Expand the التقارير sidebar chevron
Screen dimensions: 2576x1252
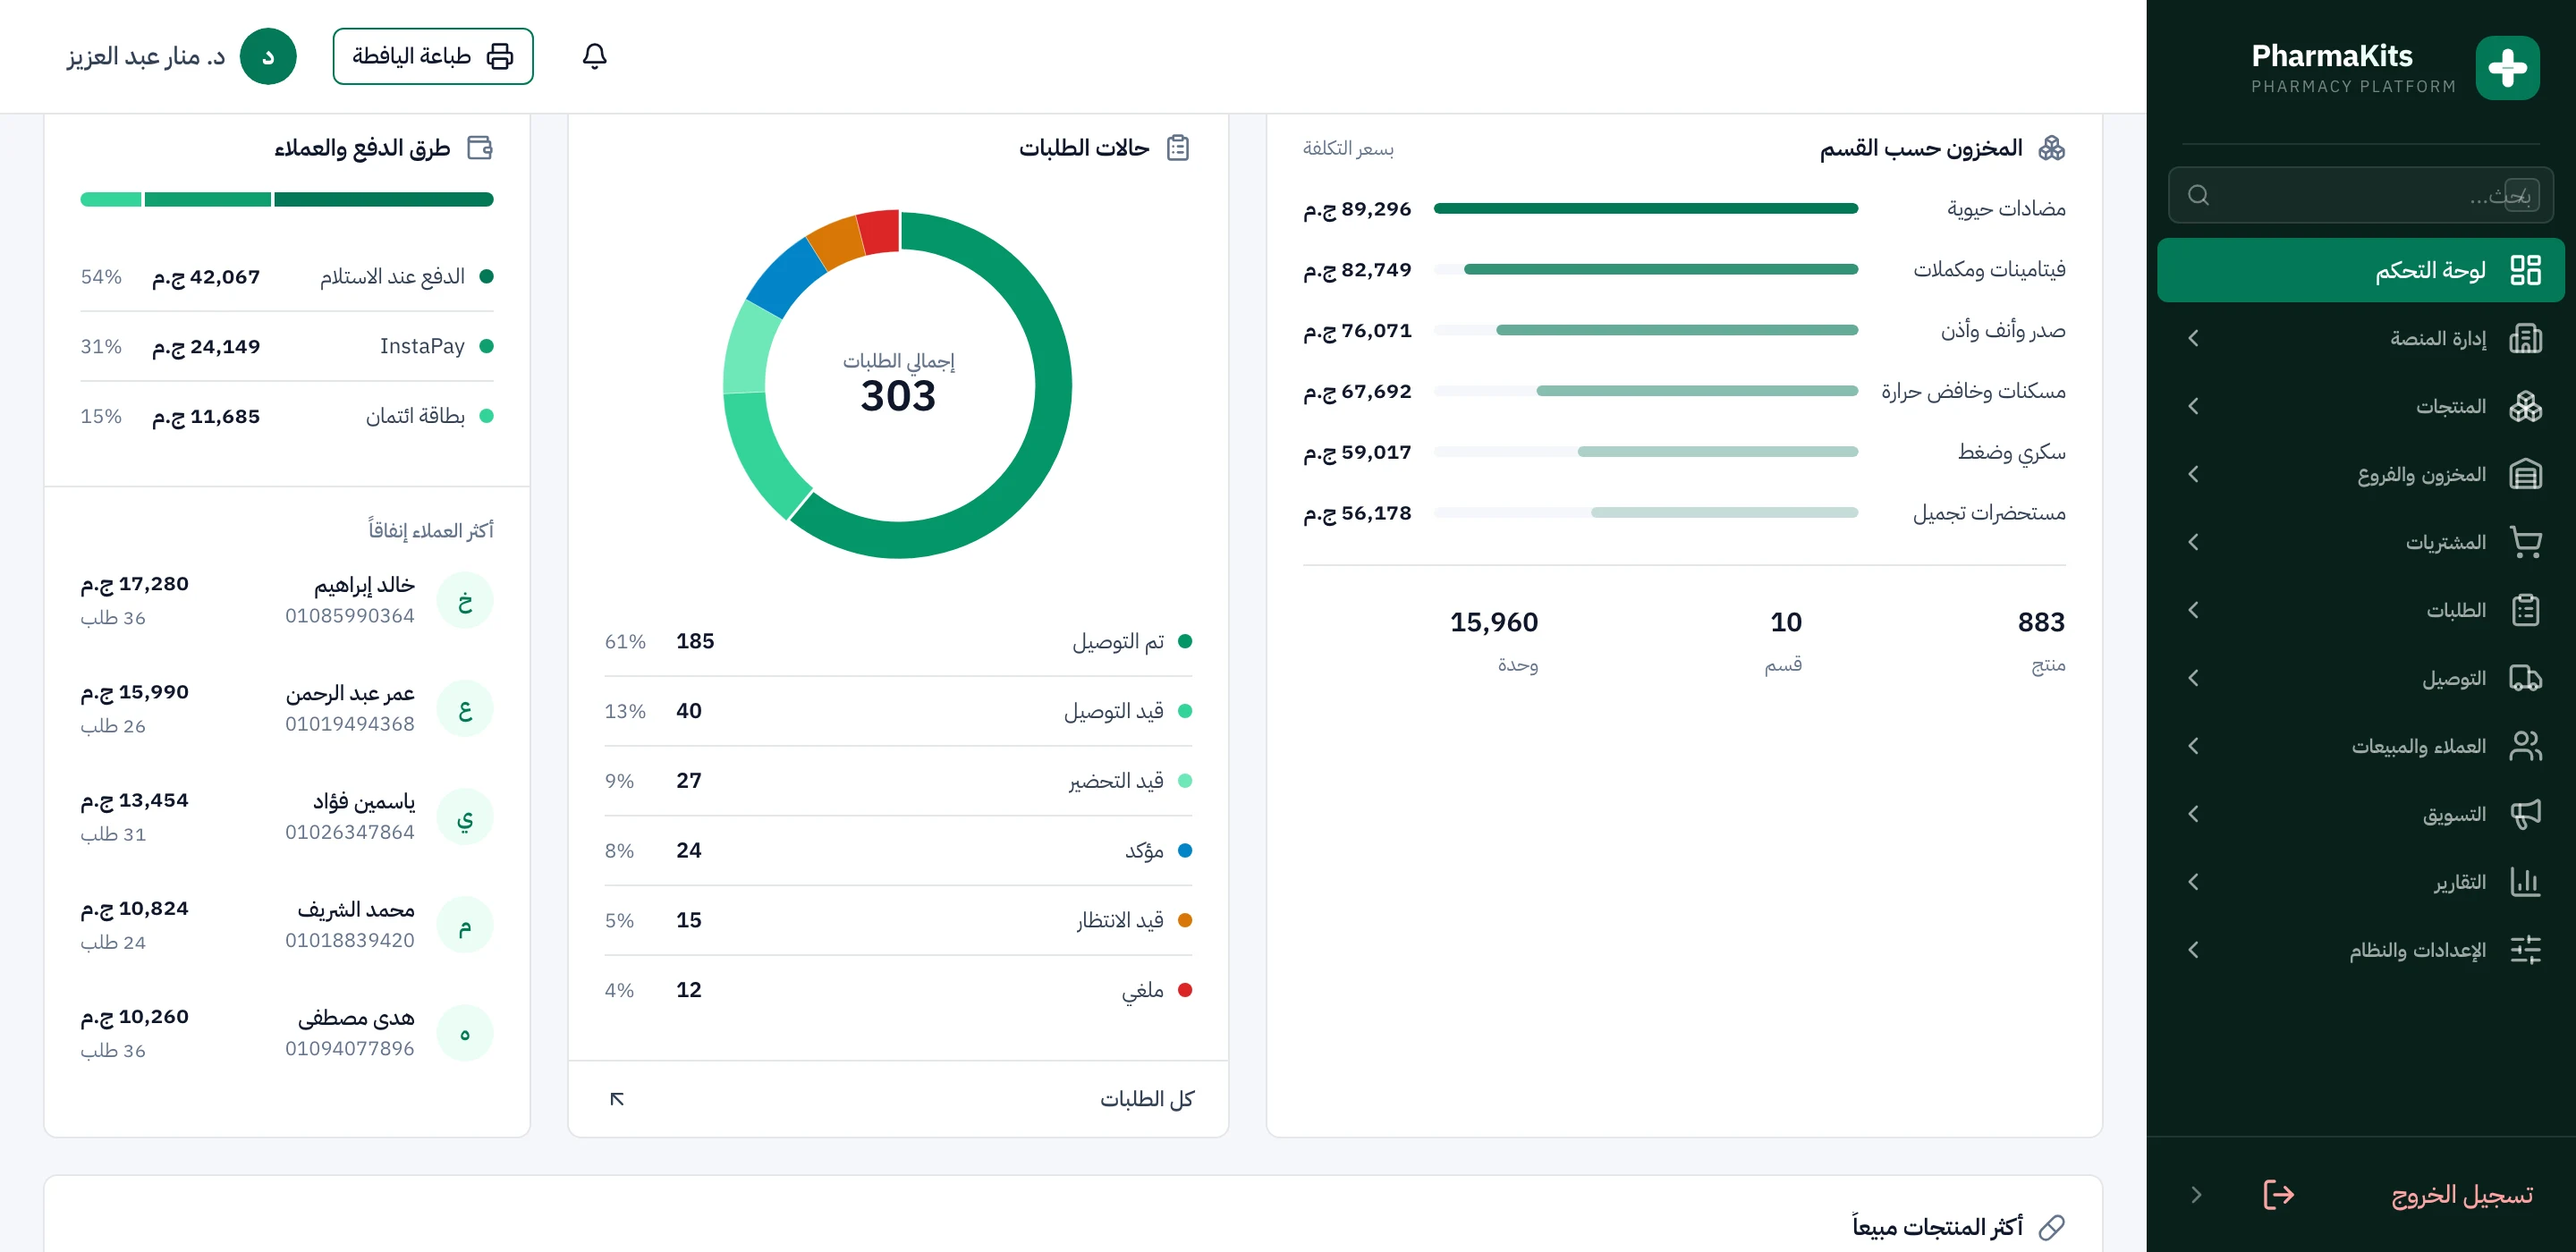[x=2193, y=882]
